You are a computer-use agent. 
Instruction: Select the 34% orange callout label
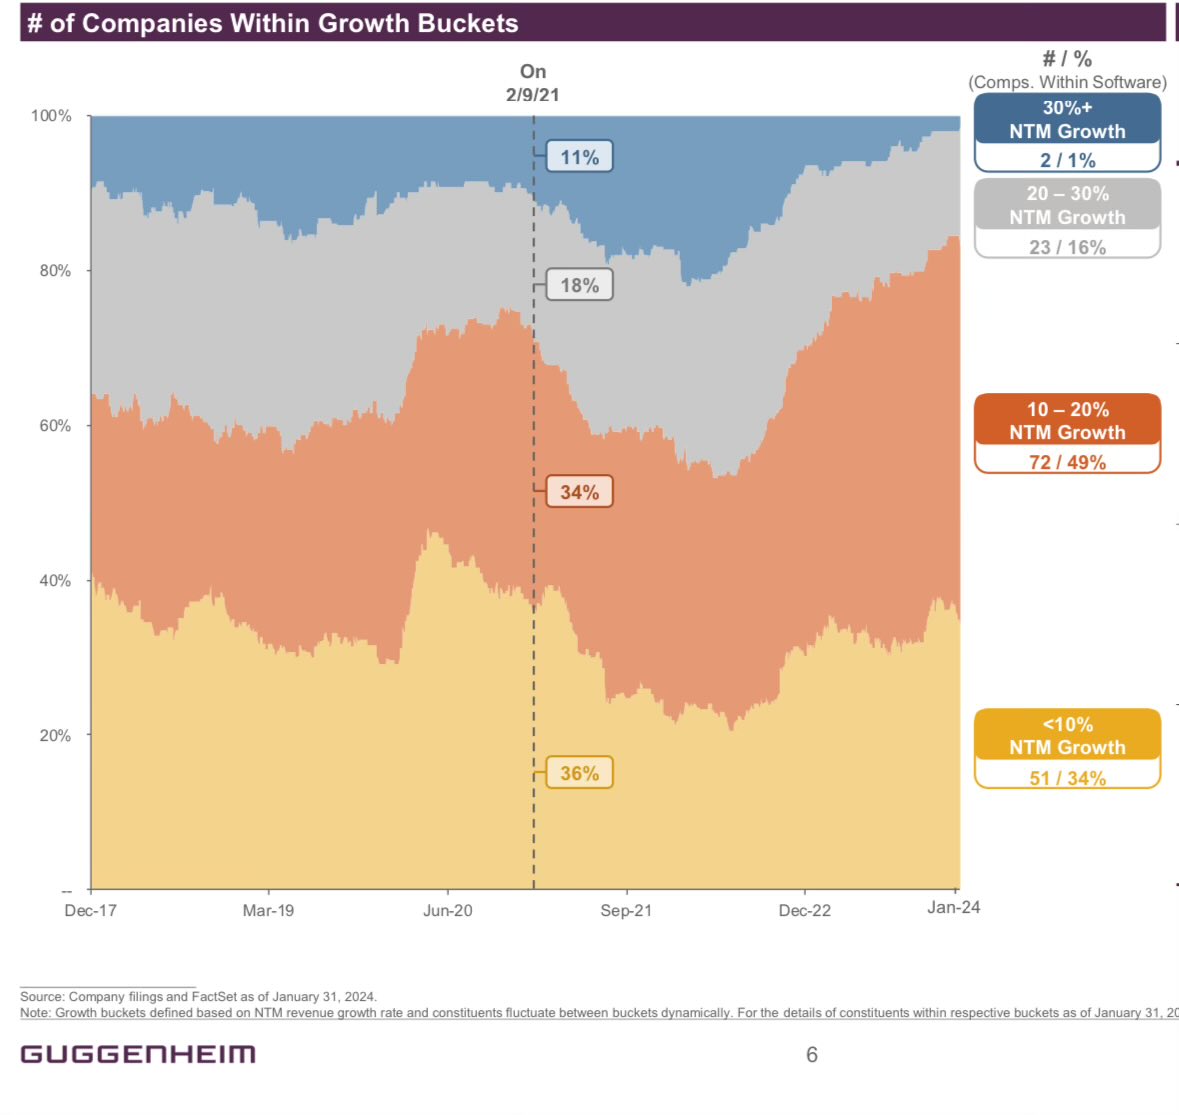click(x=579, y=492)
